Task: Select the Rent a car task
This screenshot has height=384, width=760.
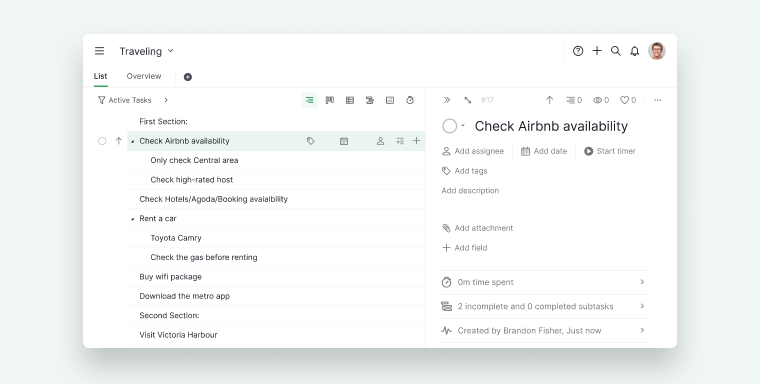Action: 276,219
